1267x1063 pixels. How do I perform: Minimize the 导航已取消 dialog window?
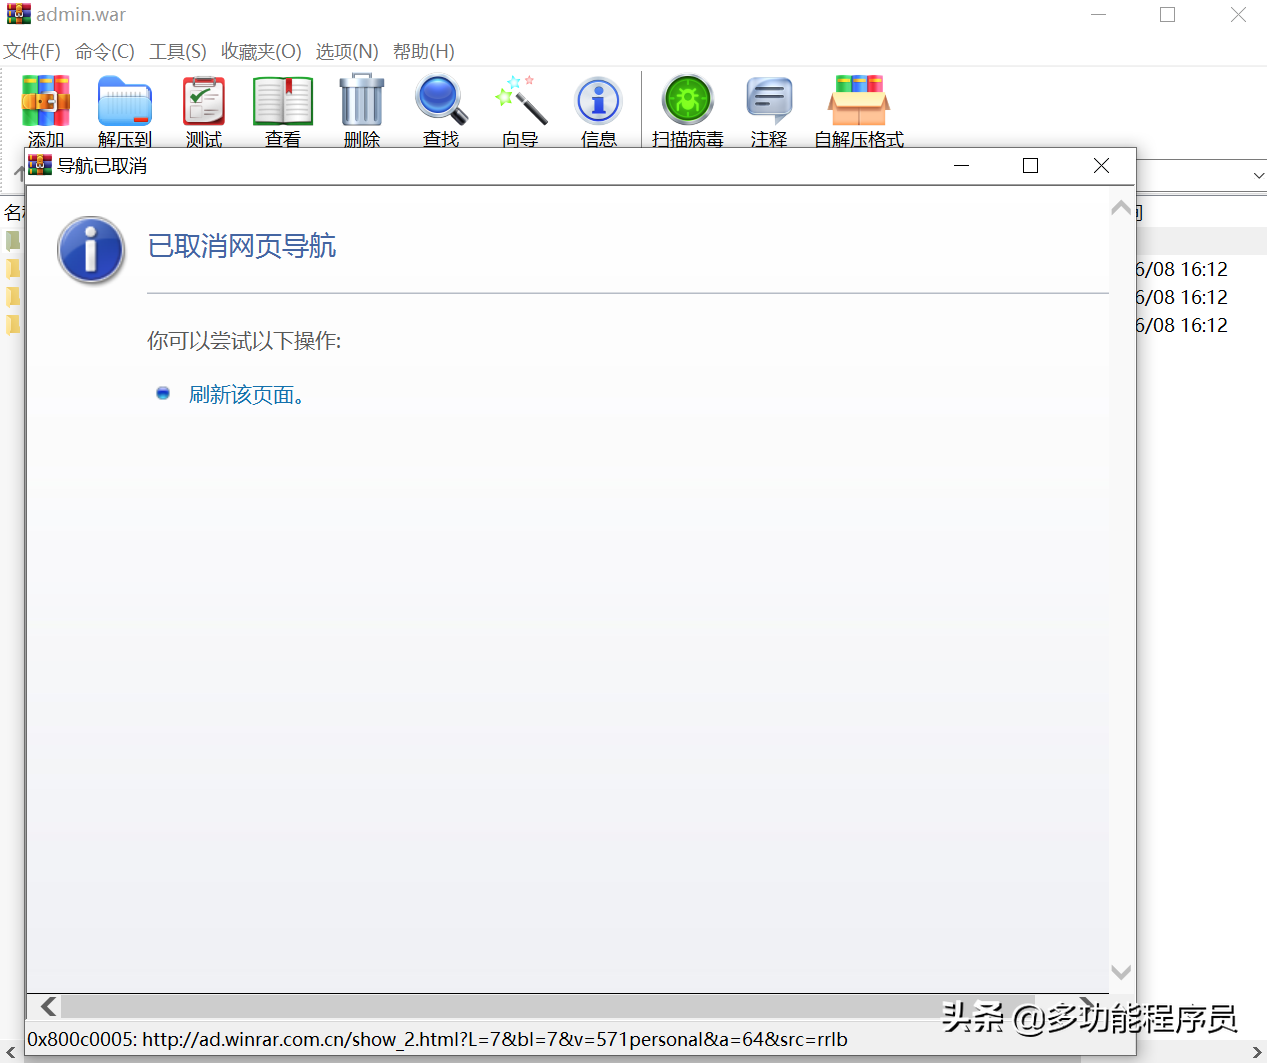coord(962,166)
